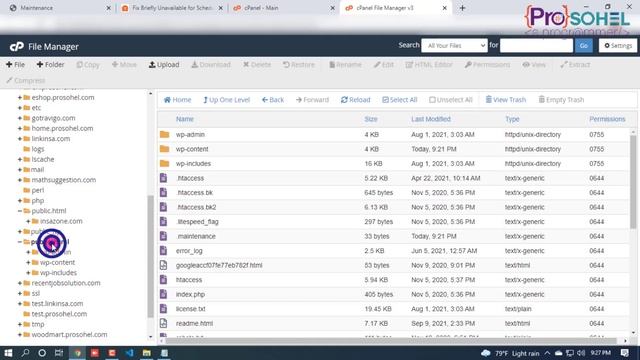Viewport: 640px width, 360px height.
Task: Open the Upload dialog
Action: (x=164, y=64)
